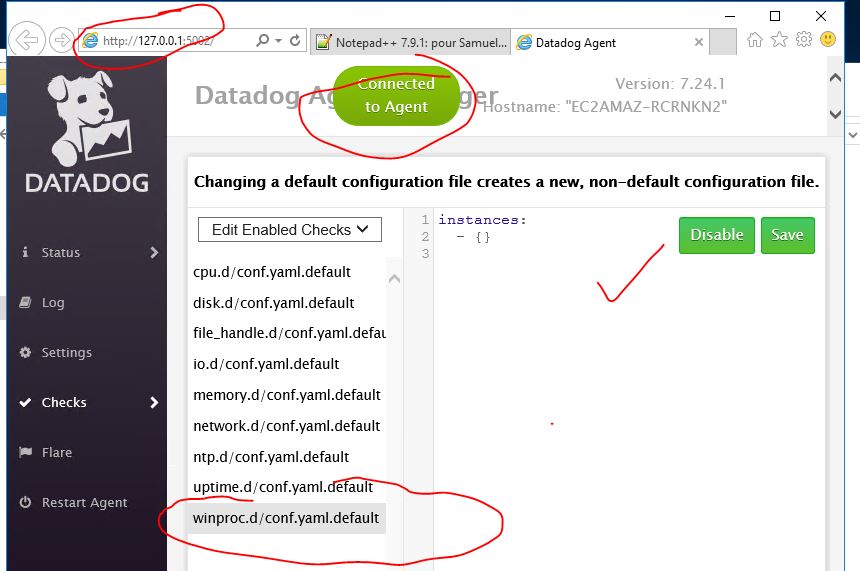Open the Log section in sidebar
This screenshot has width=860, height=571.
coord(53,303)
